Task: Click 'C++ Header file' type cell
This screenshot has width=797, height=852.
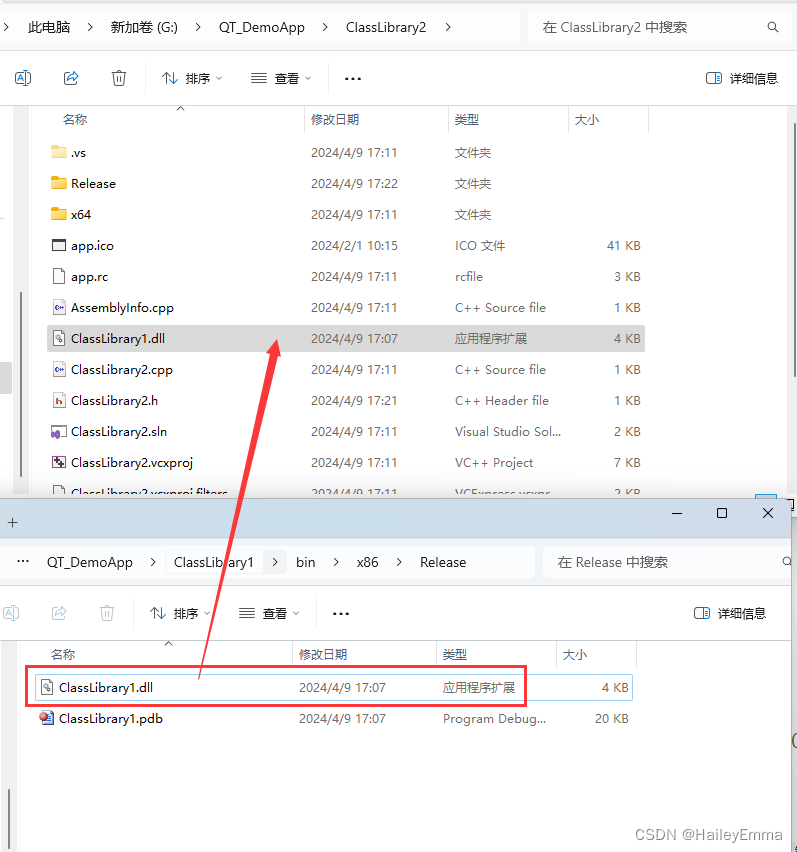Action: click(502, 400)
